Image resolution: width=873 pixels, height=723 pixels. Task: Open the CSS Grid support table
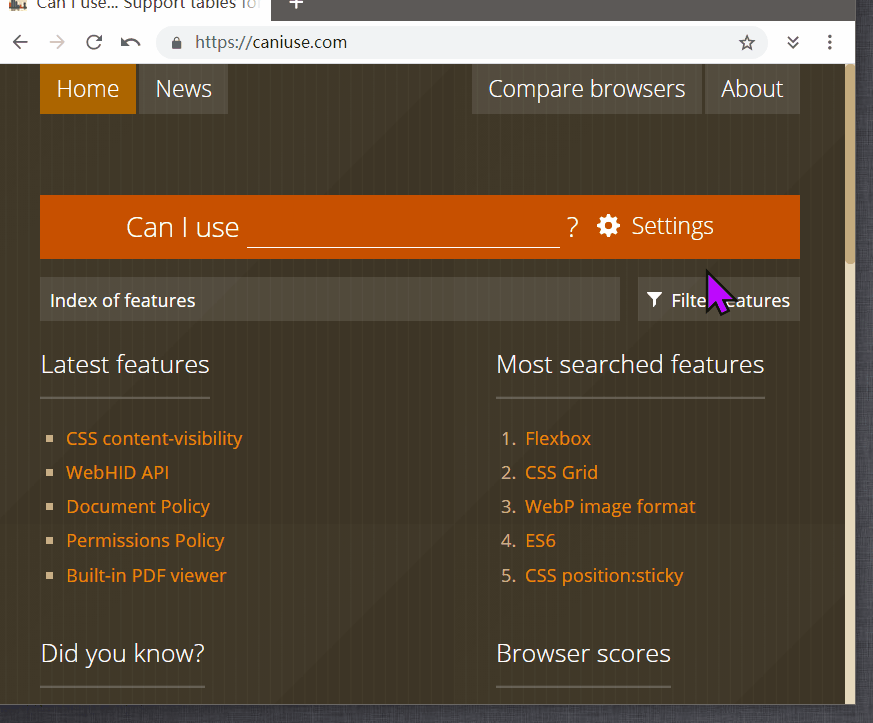pos(561,473)
